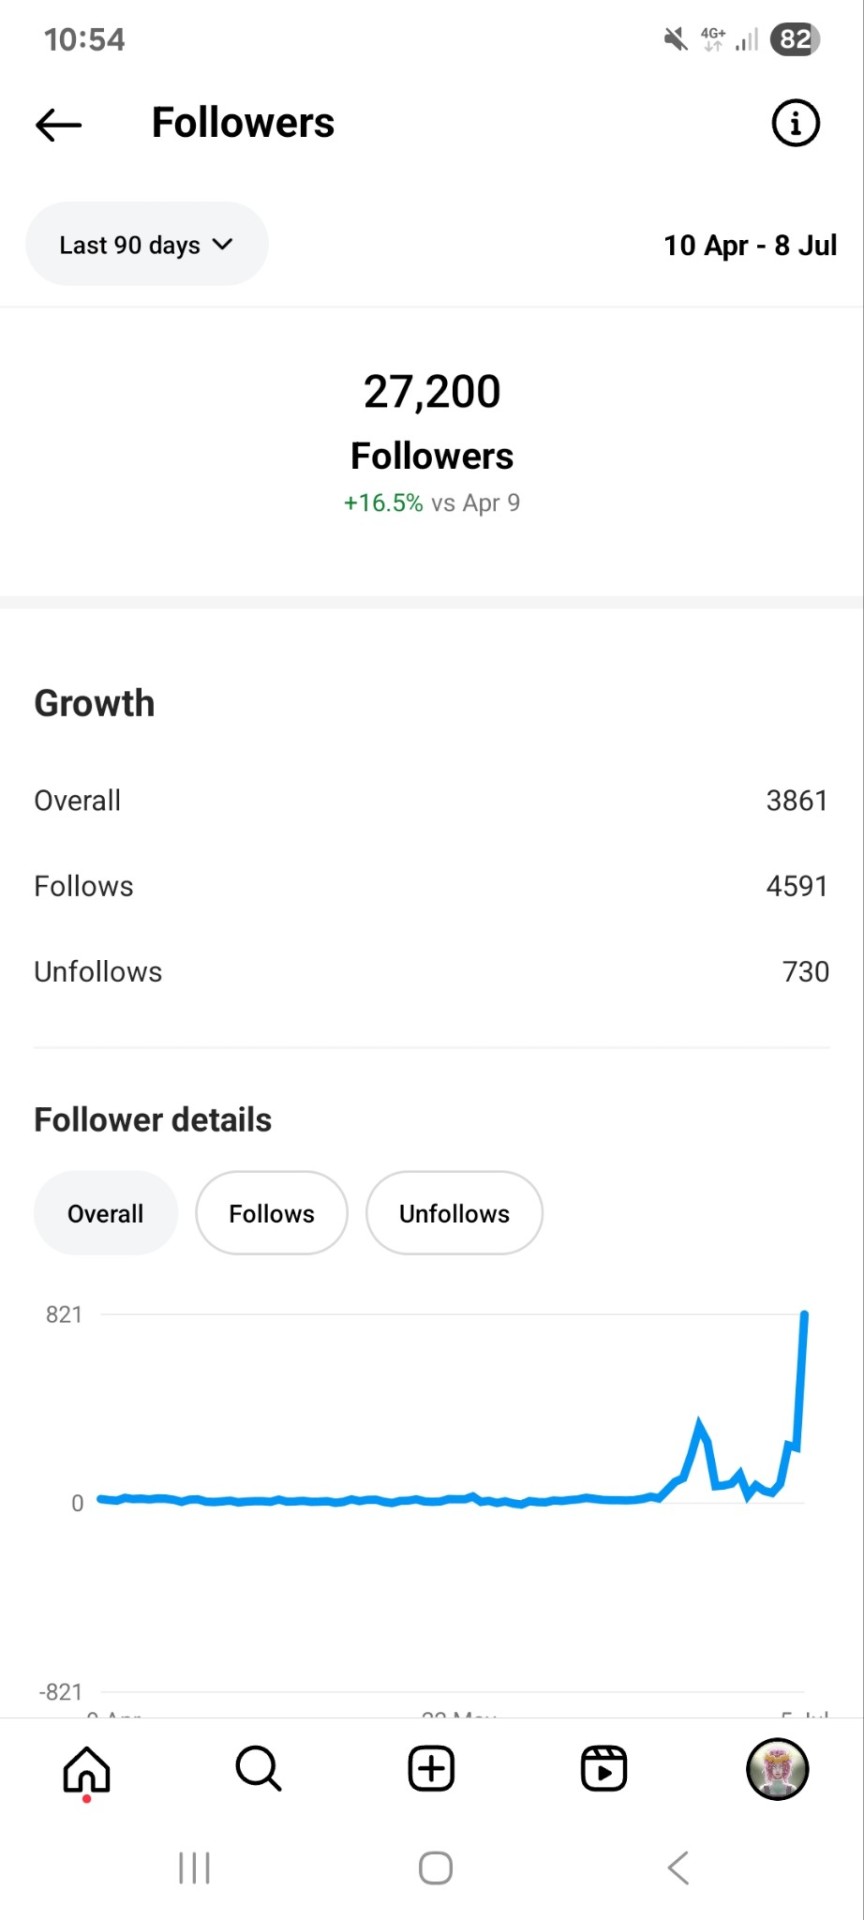
Task: Tap the Unfollows growth row showing 730
Action: click(x=431, y=971)
